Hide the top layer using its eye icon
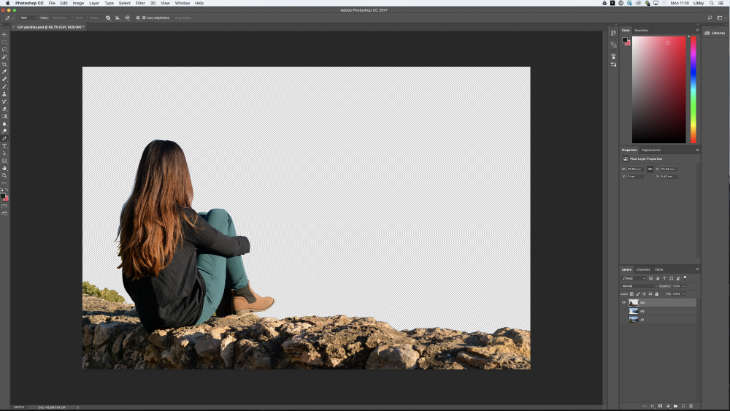The width and height of the screenshot is (730, 411). click(x=624, y=302)
